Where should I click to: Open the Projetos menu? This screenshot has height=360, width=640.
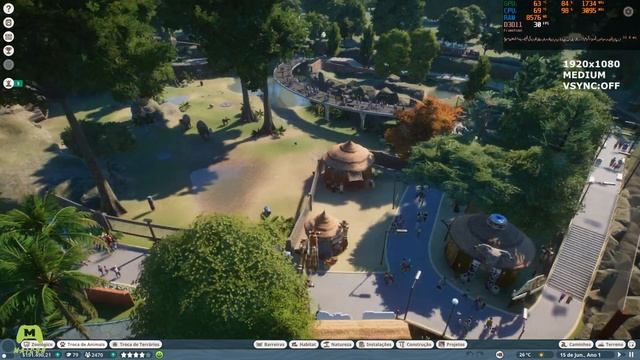point(451,344)
